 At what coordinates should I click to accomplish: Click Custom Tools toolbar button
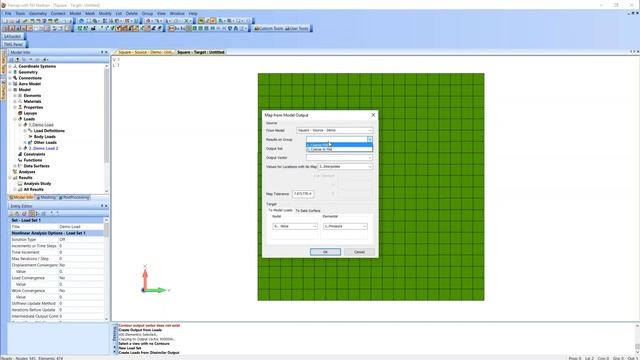pos(269,29)
